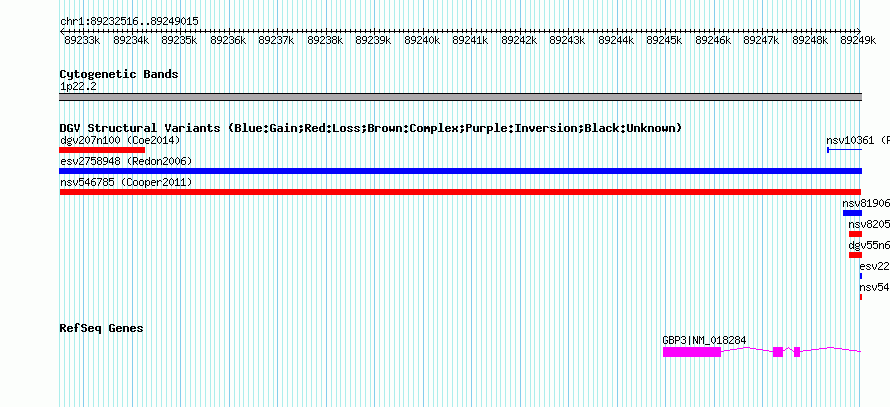Open the esv22 variant label
The height and width of the screenshot is (407, 890).
coord(874,267)
